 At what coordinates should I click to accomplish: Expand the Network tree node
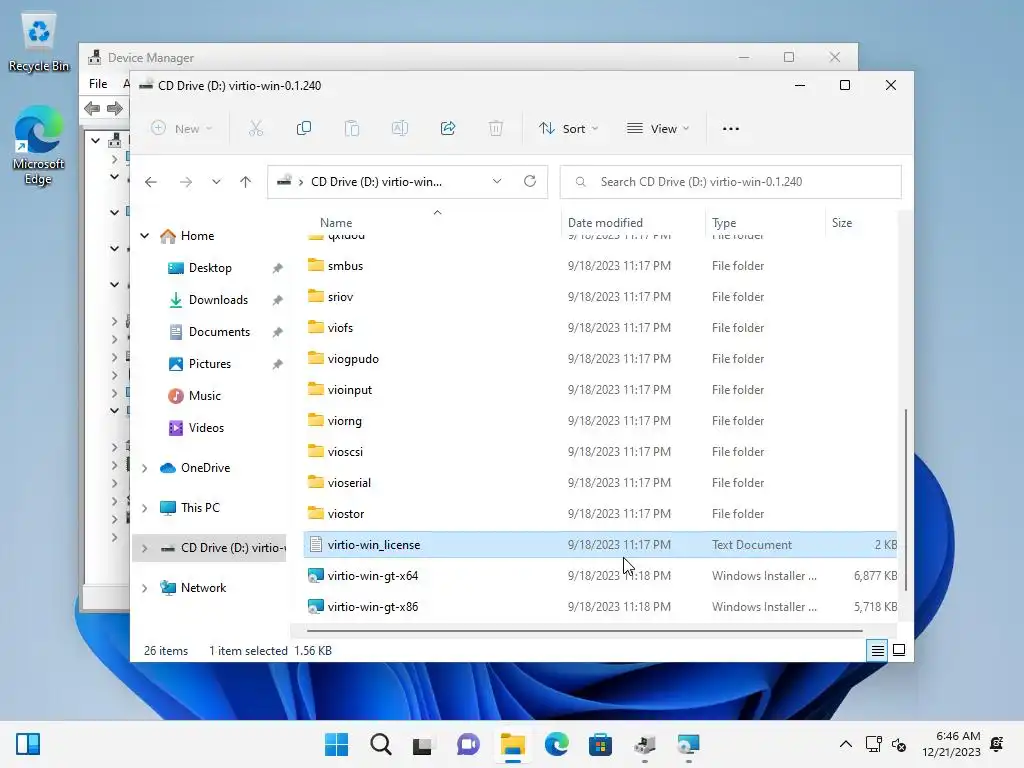pos(144,588)
